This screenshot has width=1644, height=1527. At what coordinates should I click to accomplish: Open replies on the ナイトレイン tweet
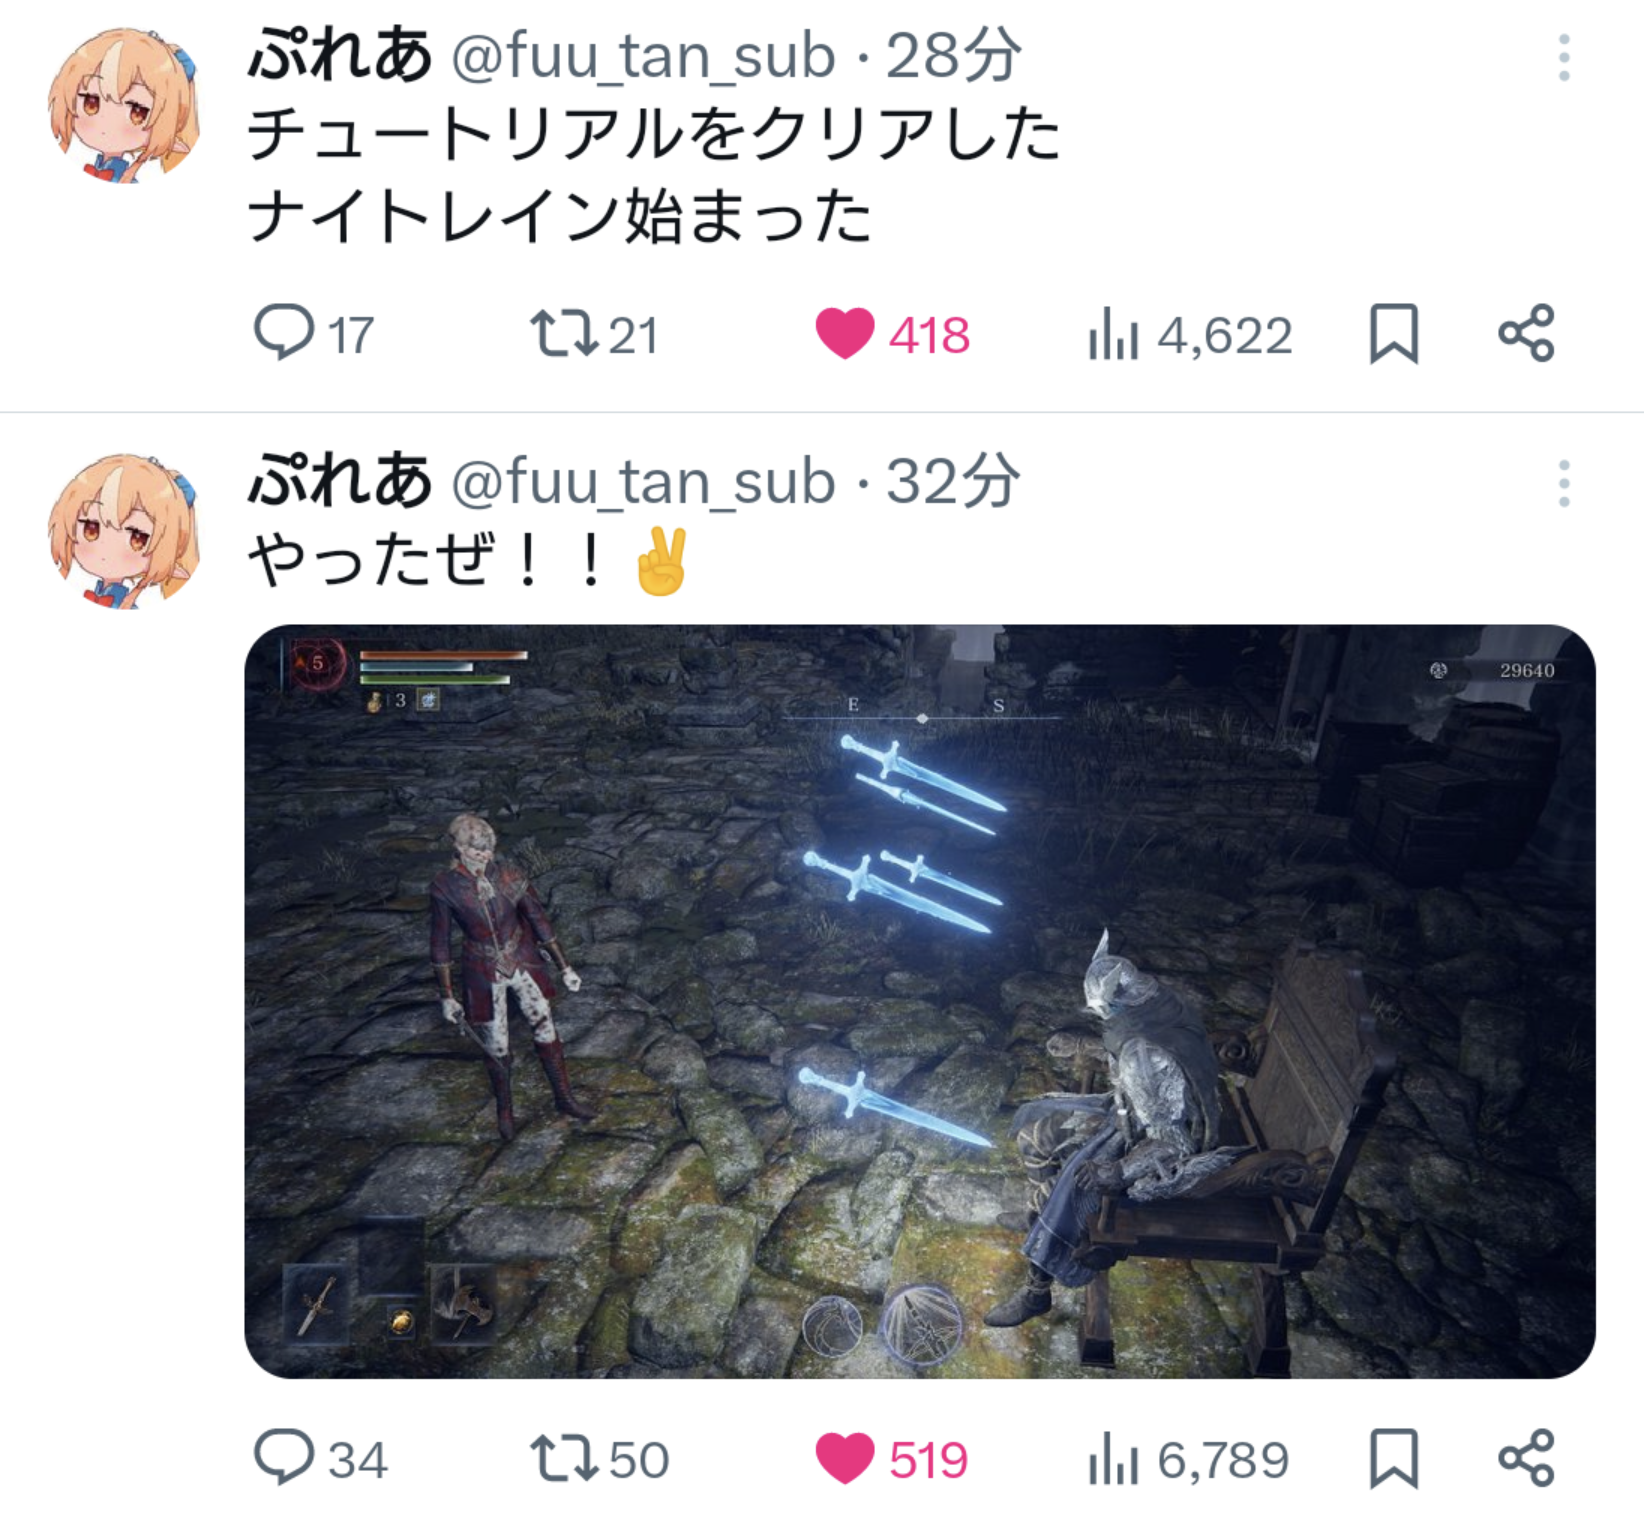tap(314, 334)
